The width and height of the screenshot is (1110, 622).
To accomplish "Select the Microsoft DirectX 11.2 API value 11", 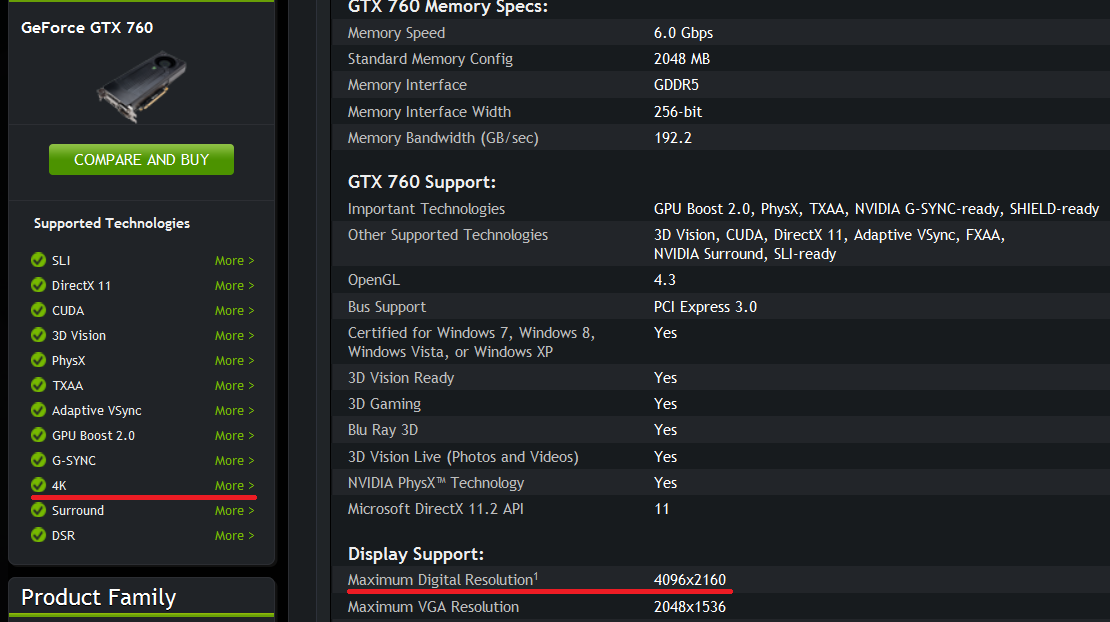I will point(662,509).
